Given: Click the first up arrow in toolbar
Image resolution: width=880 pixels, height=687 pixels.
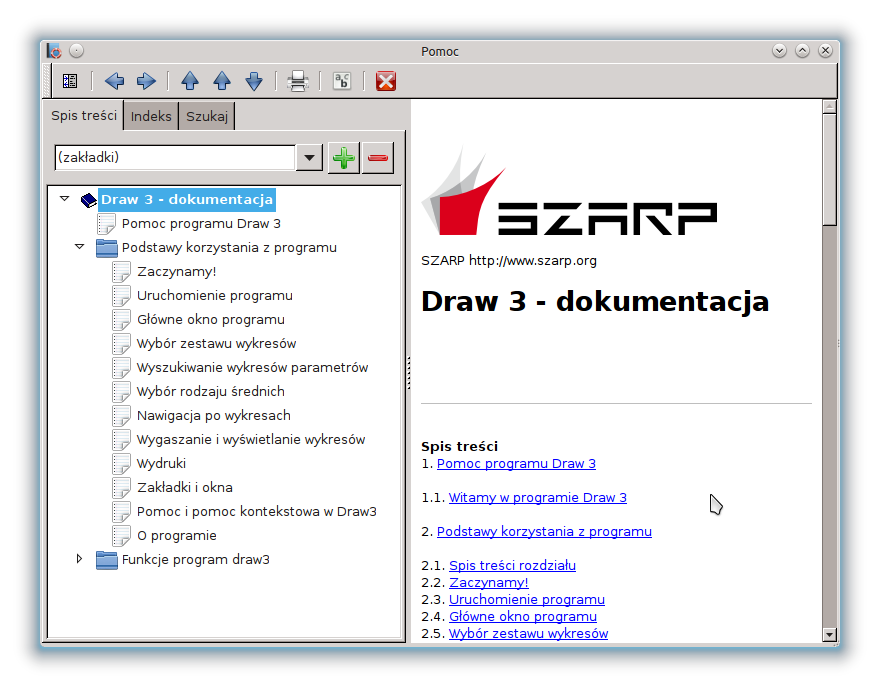Looking at the screenshot, I should [x=190, y=81].
